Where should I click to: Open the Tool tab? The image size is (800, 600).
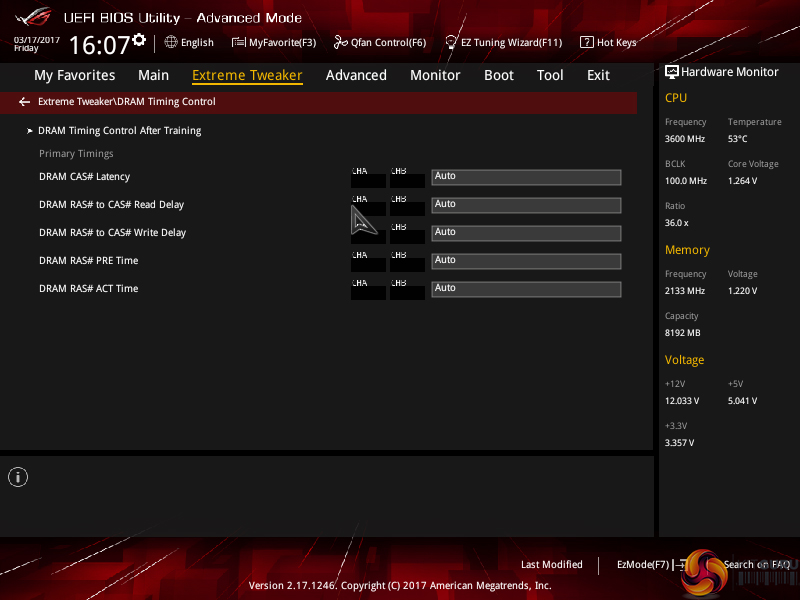pos(550,76)
